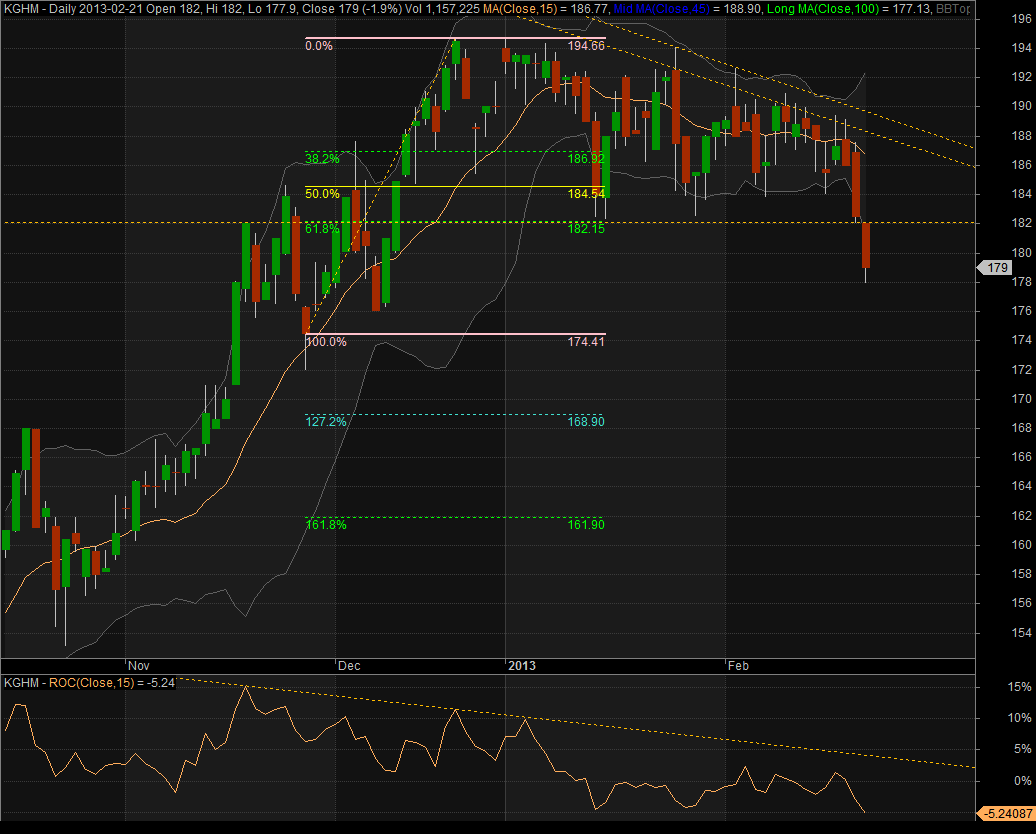Screen dimensions: 1036x834
Task: Click the 38.2% retracement label
Action: pos(322,159)
